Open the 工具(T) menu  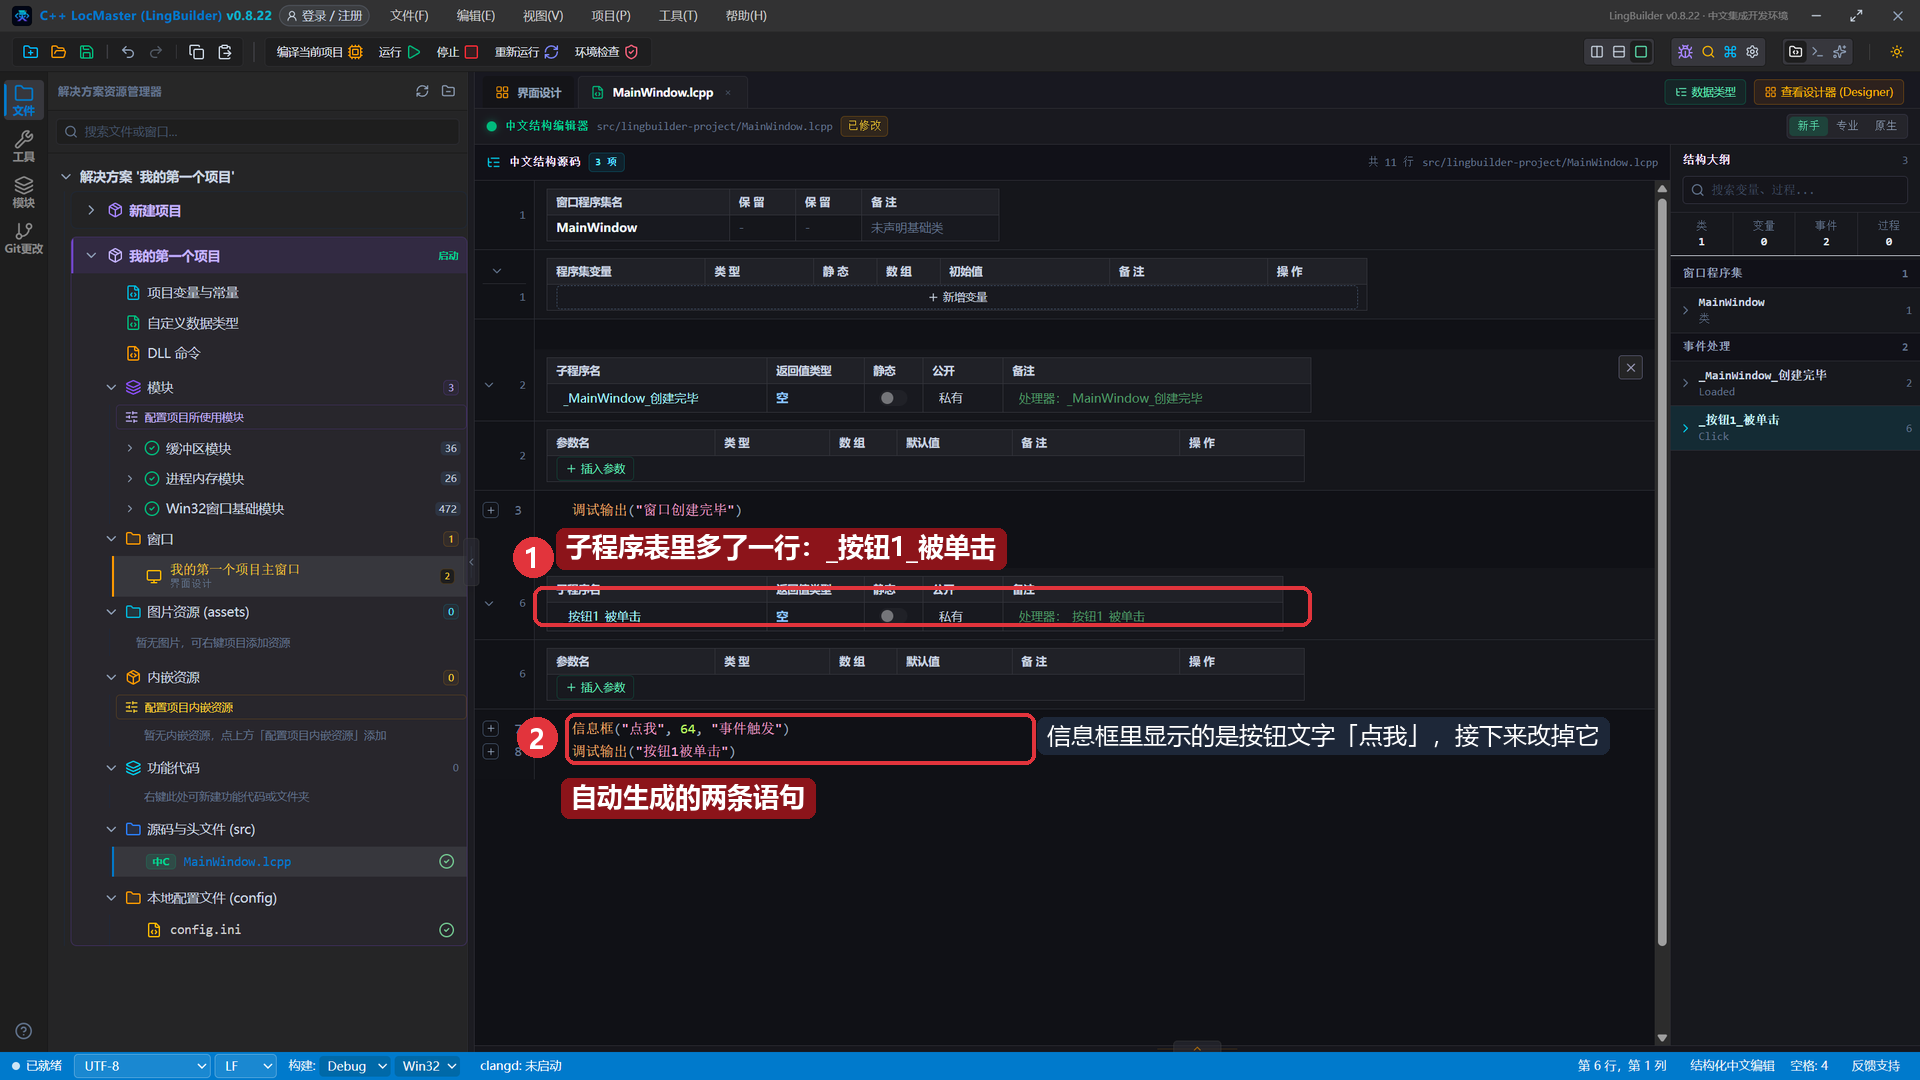pyautogui.click(x=678, y=16)
